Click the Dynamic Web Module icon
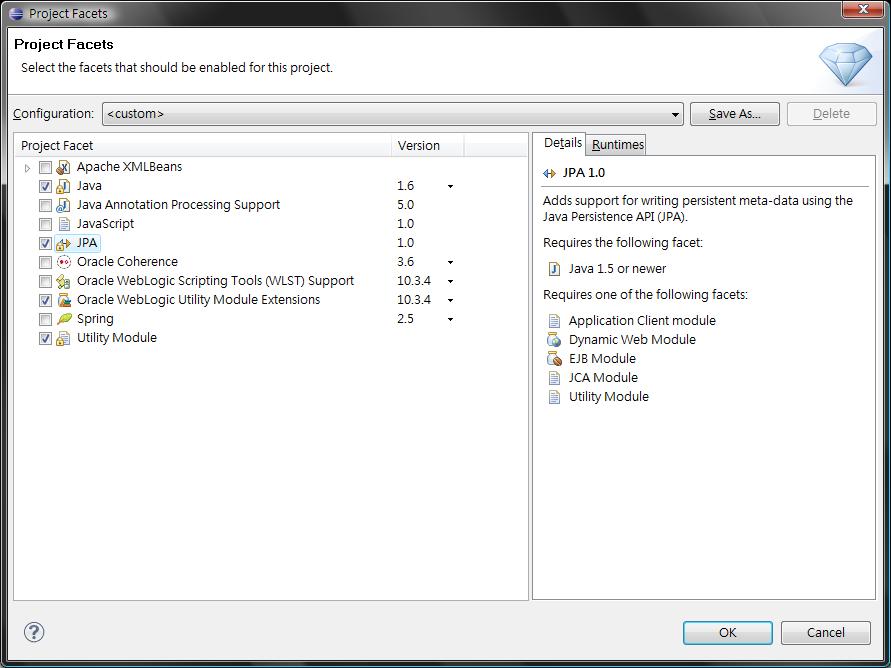 (x=554, y=340)
